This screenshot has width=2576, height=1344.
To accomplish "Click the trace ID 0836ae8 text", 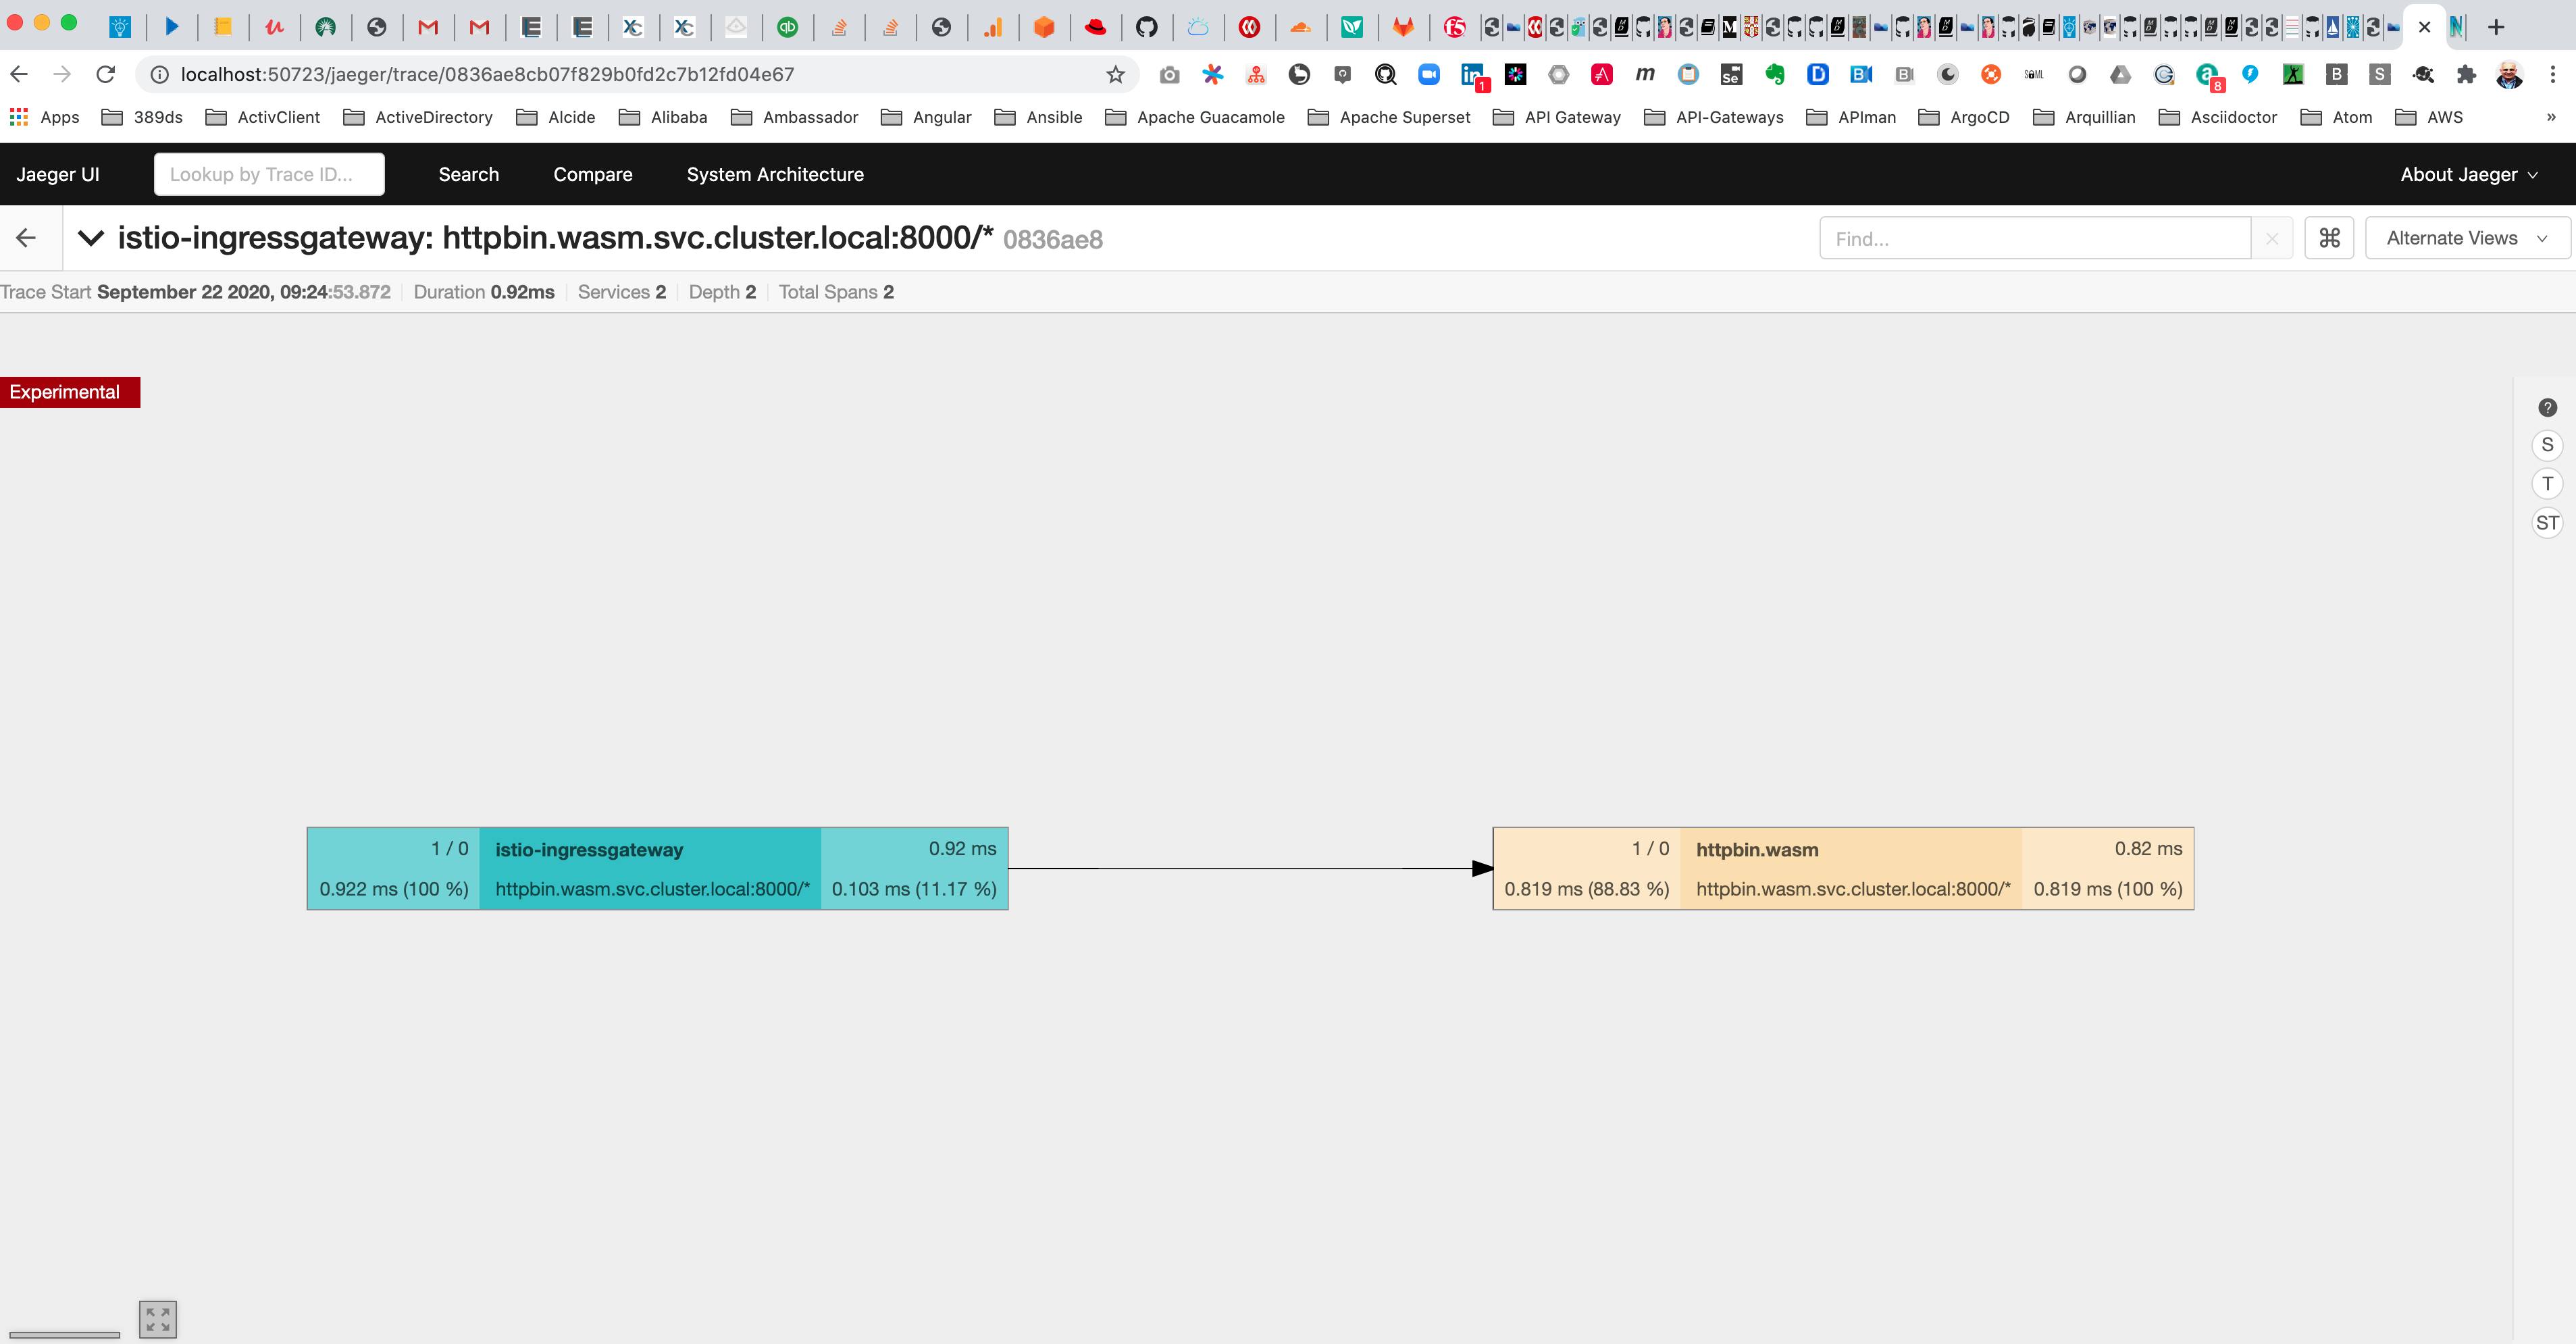I will point(1052,240).
